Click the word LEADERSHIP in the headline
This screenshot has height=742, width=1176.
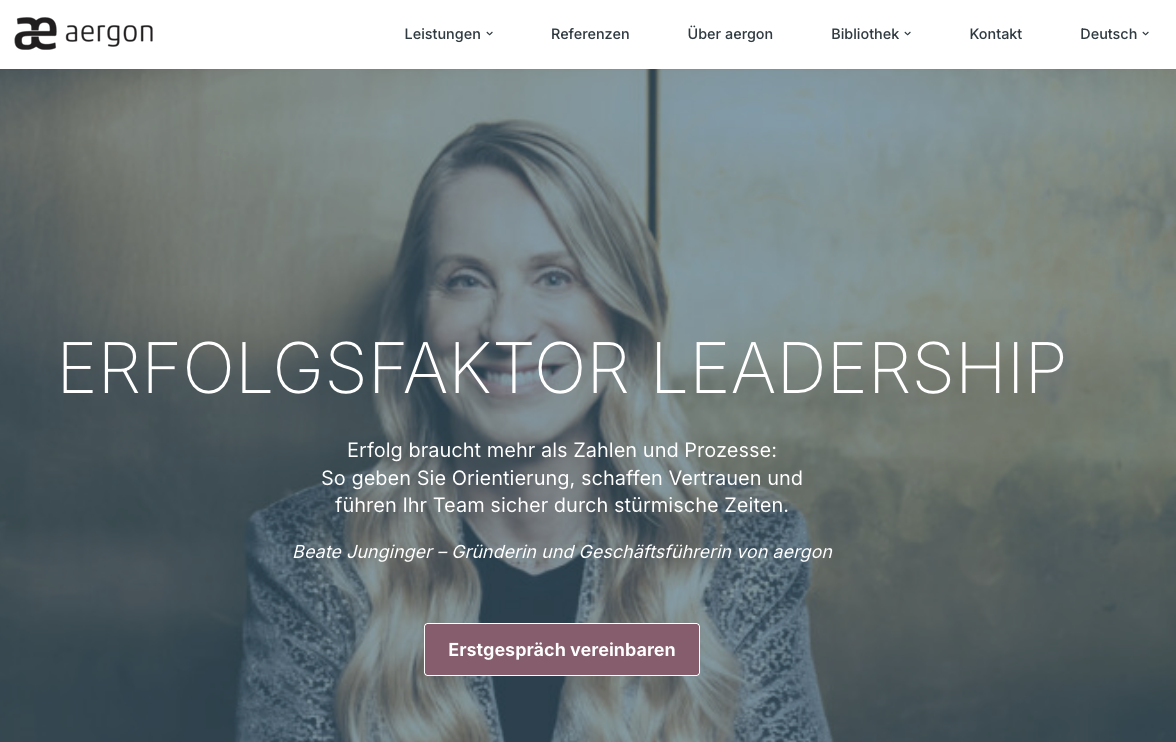click(x=859, y=368)
